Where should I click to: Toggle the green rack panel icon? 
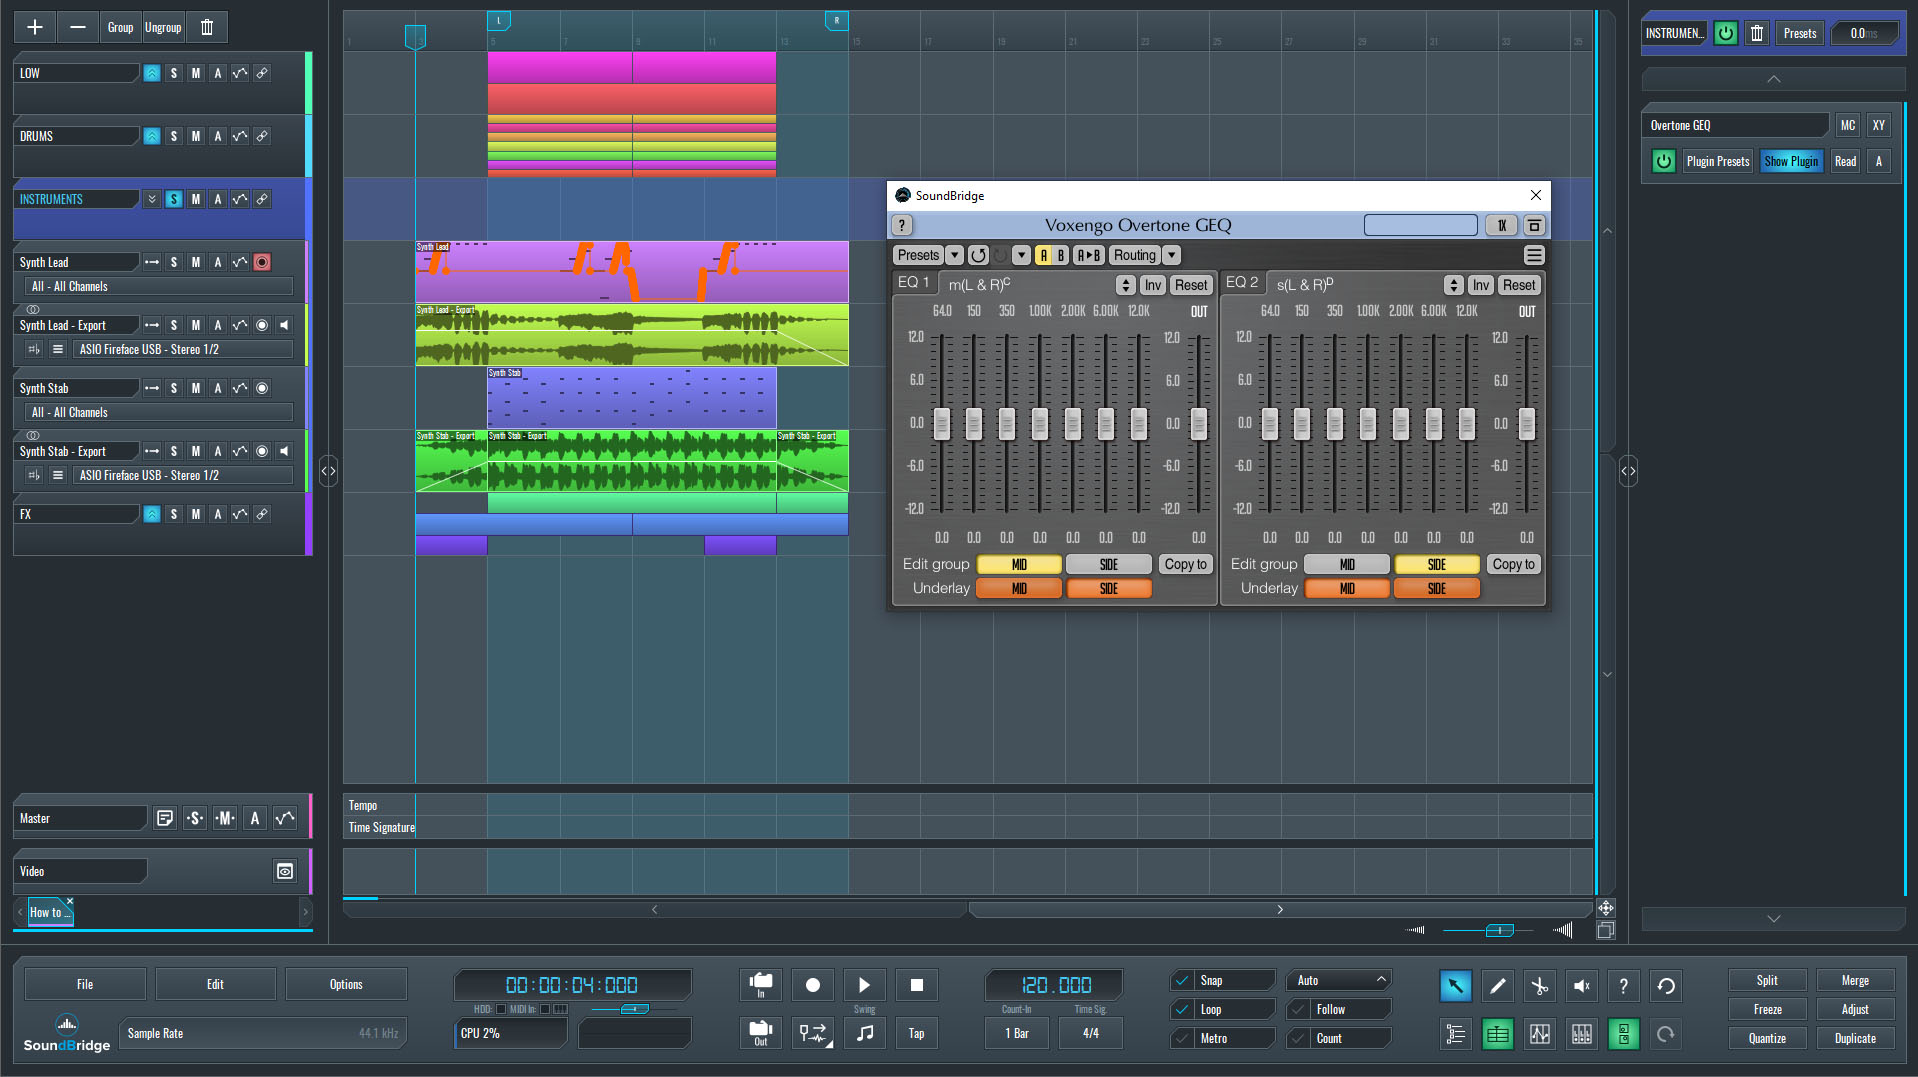pos(1623,1034)
